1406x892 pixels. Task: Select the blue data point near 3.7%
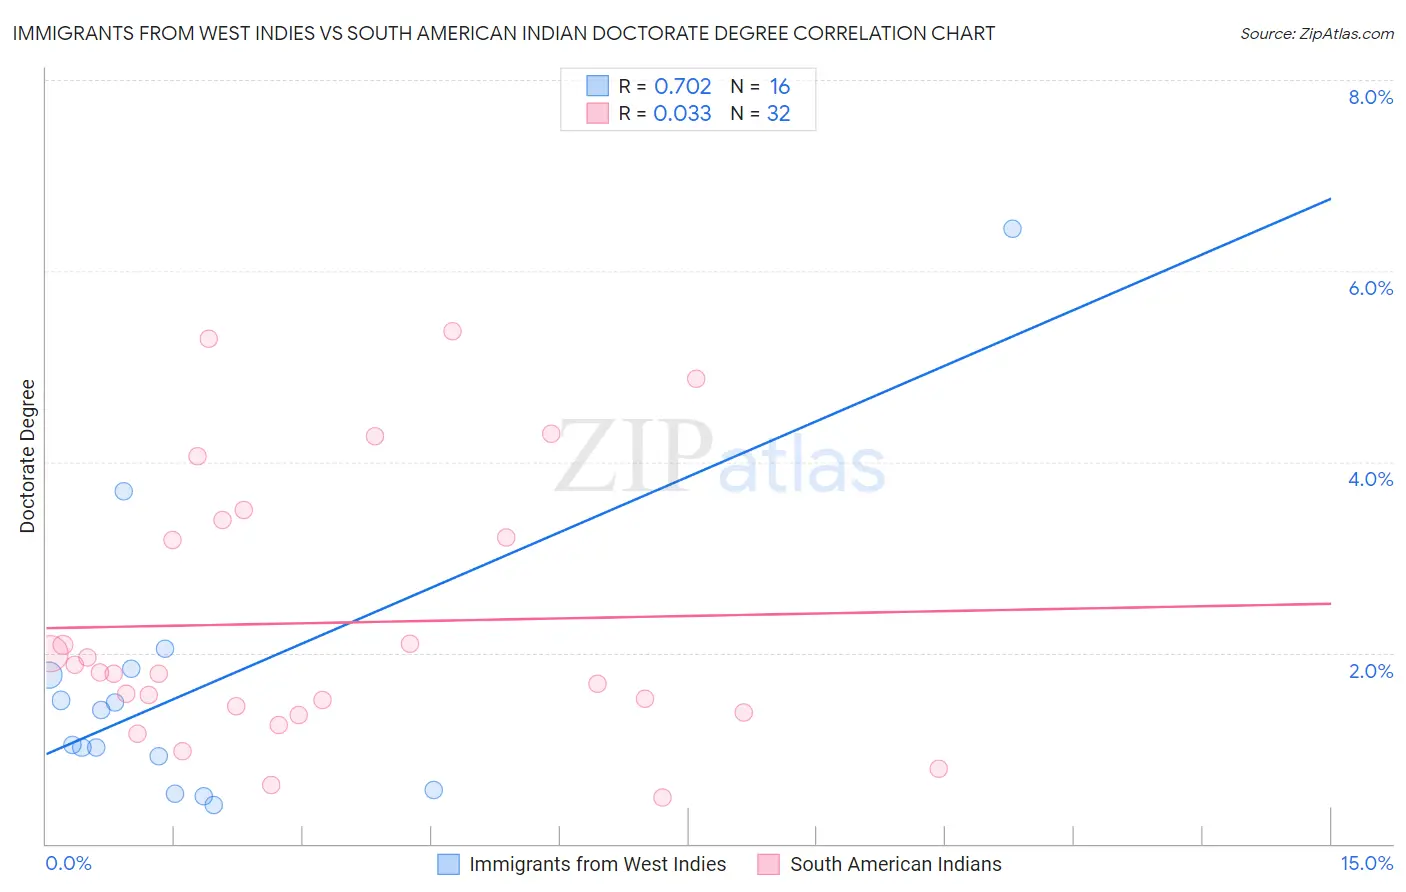(x=124, y=491)
